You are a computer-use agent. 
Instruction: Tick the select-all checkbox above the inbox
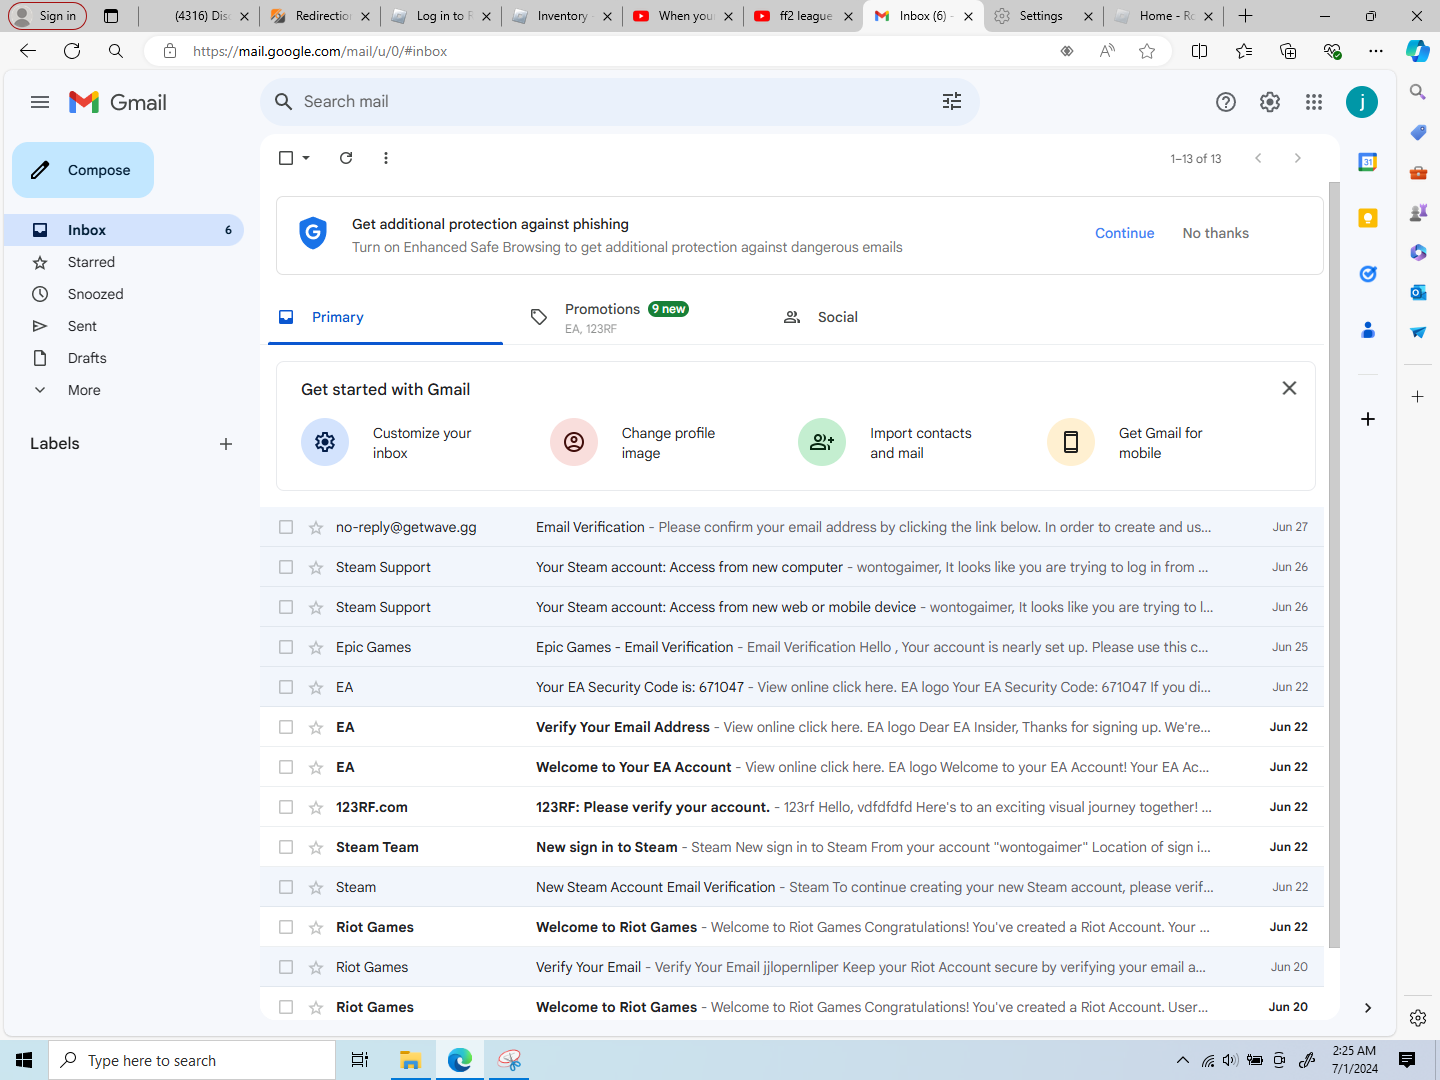286,158
